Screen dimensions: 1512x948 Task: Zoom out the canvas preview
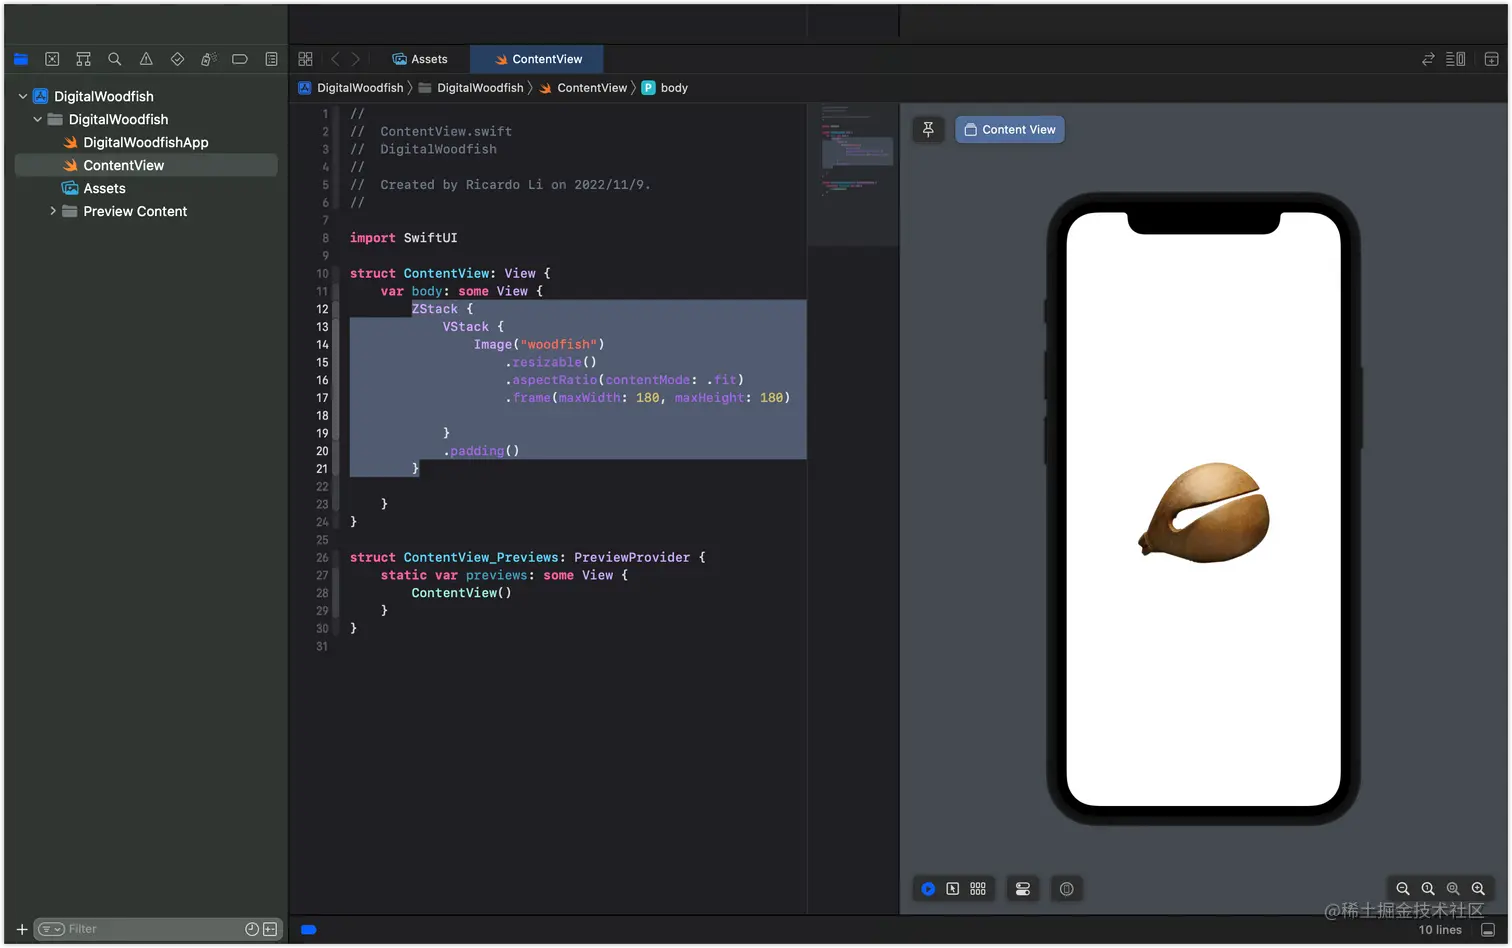click(1403, 889)
